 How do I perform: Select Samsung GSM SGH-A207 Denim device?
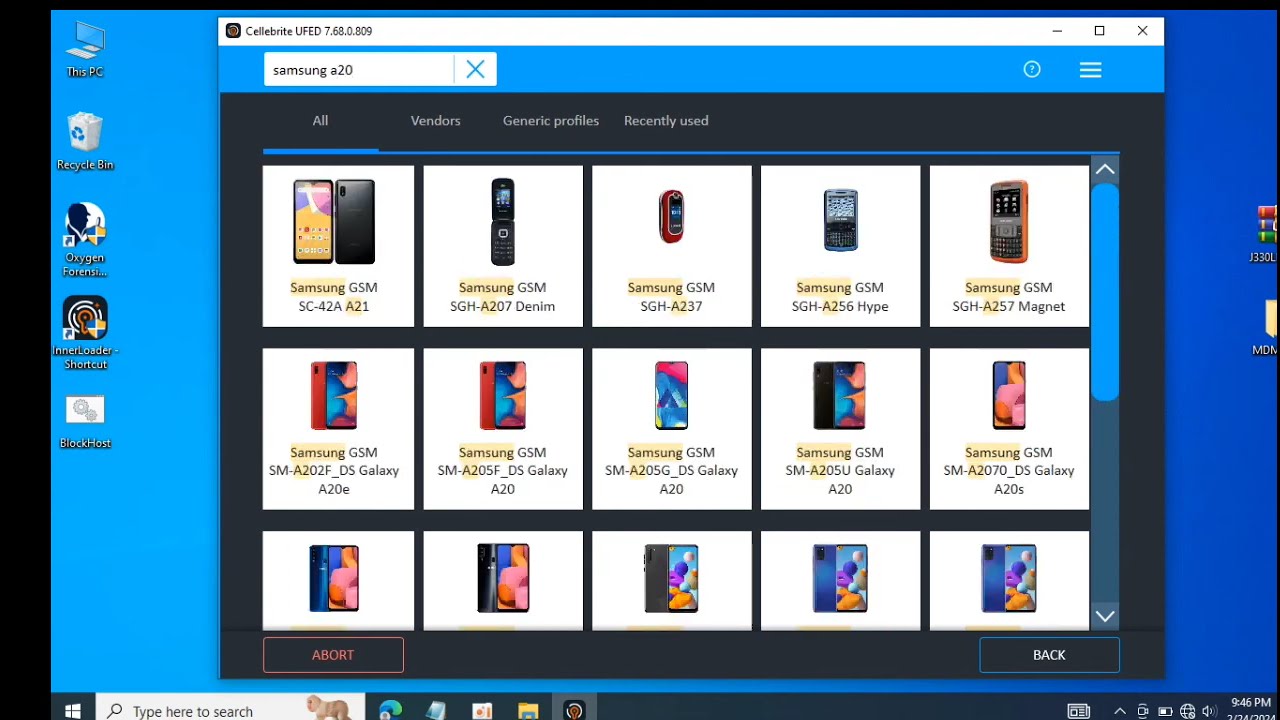(x=503, y=246)
